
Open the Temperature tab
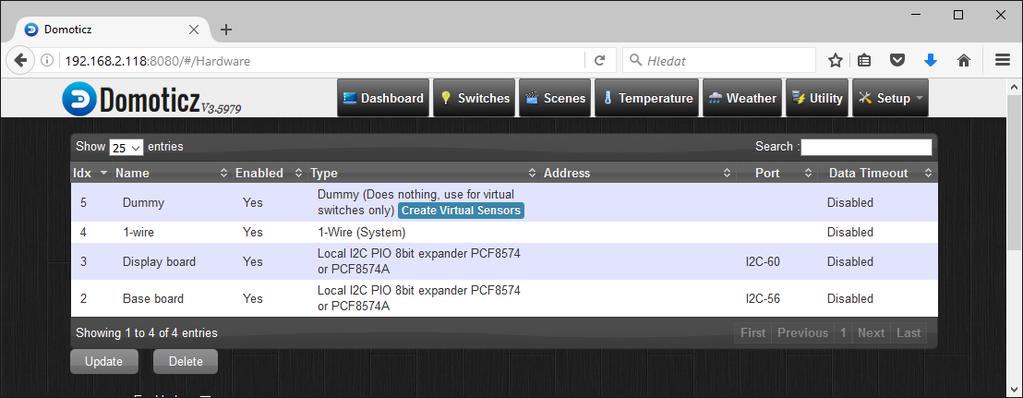647,98
